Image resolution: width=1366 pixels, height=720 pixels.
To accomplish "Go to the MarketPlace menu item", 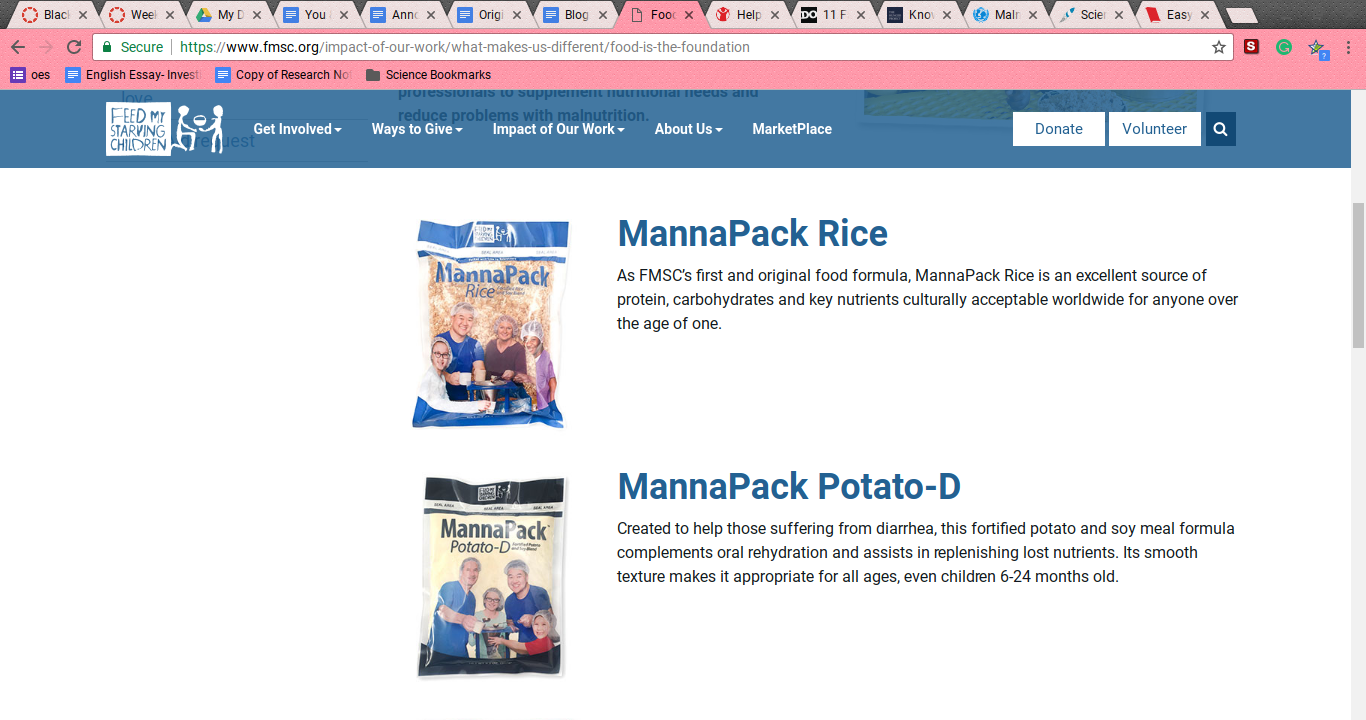I will point(792,129).
